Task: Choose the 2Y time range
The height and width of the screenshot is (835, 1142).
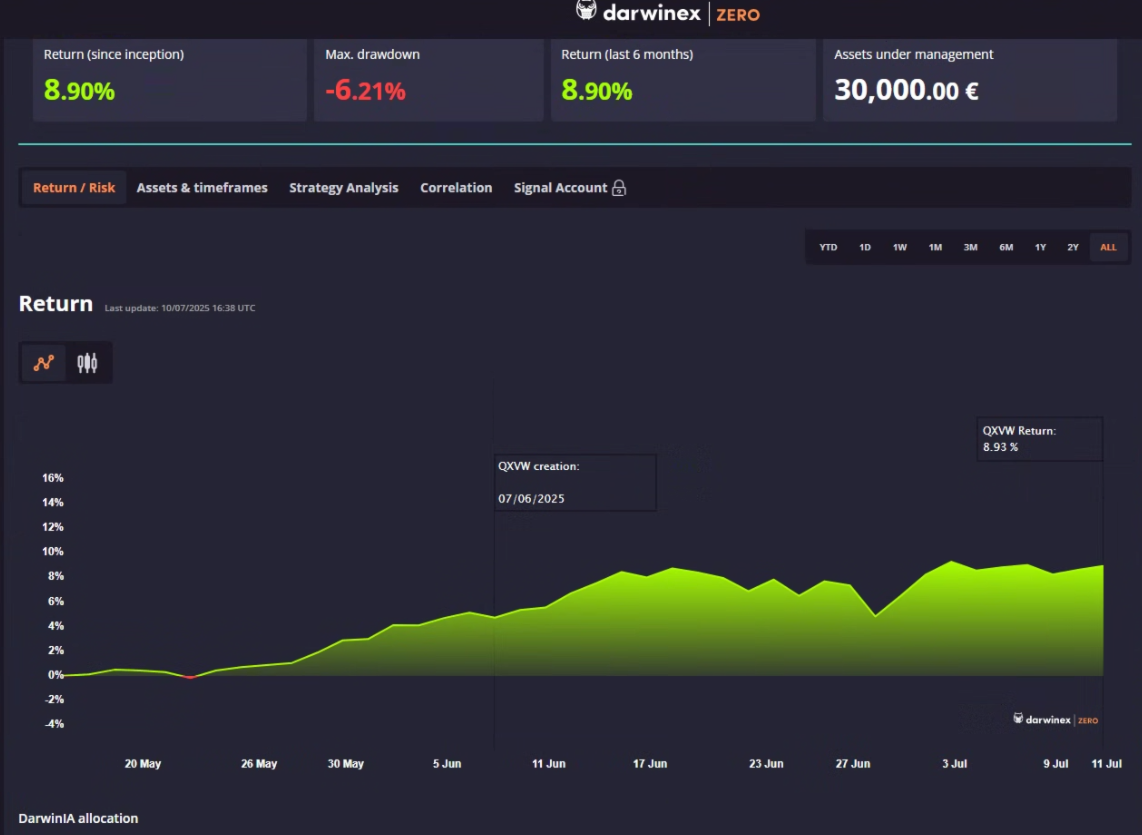Action: pos(1073,247)
